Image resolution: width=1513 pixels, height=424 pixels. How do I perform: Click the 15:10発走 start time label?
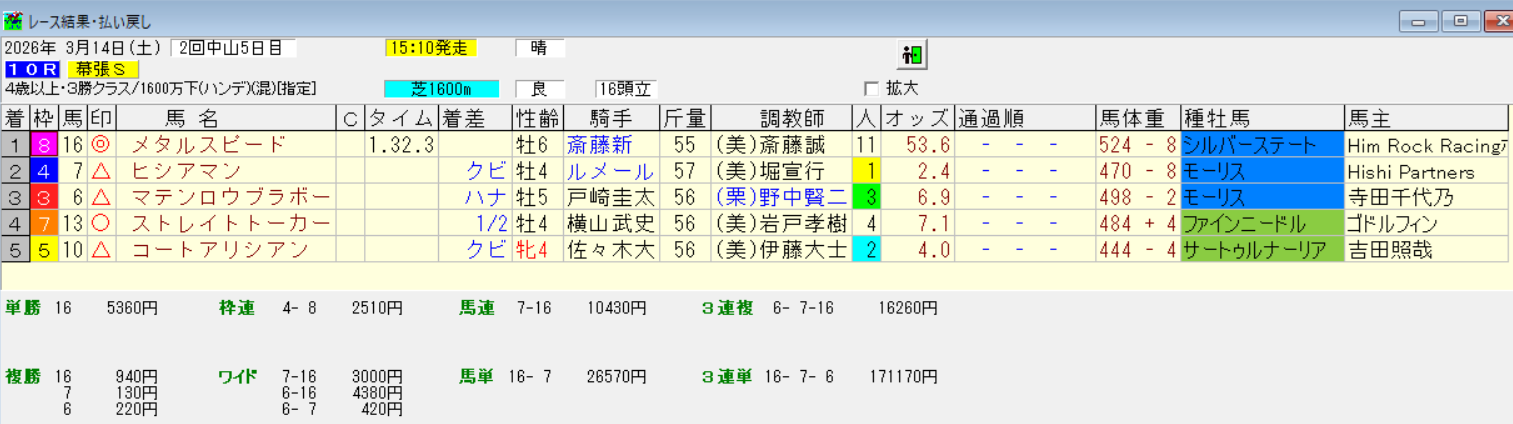(x=430, y=48)
